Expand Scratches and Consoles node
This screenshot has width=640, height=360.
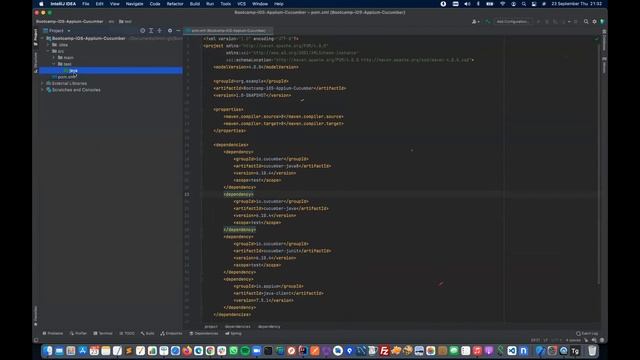pyautogui.click(x=42, y=90)
